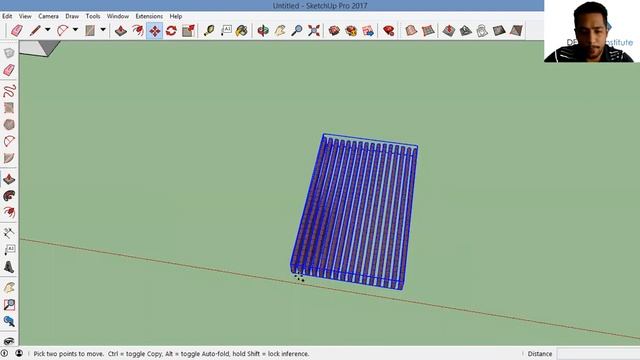Viewport: 640px width, 360px height.
Task: Select the Rotated Rectangle in left toolbar
Action: click(9, 108)
